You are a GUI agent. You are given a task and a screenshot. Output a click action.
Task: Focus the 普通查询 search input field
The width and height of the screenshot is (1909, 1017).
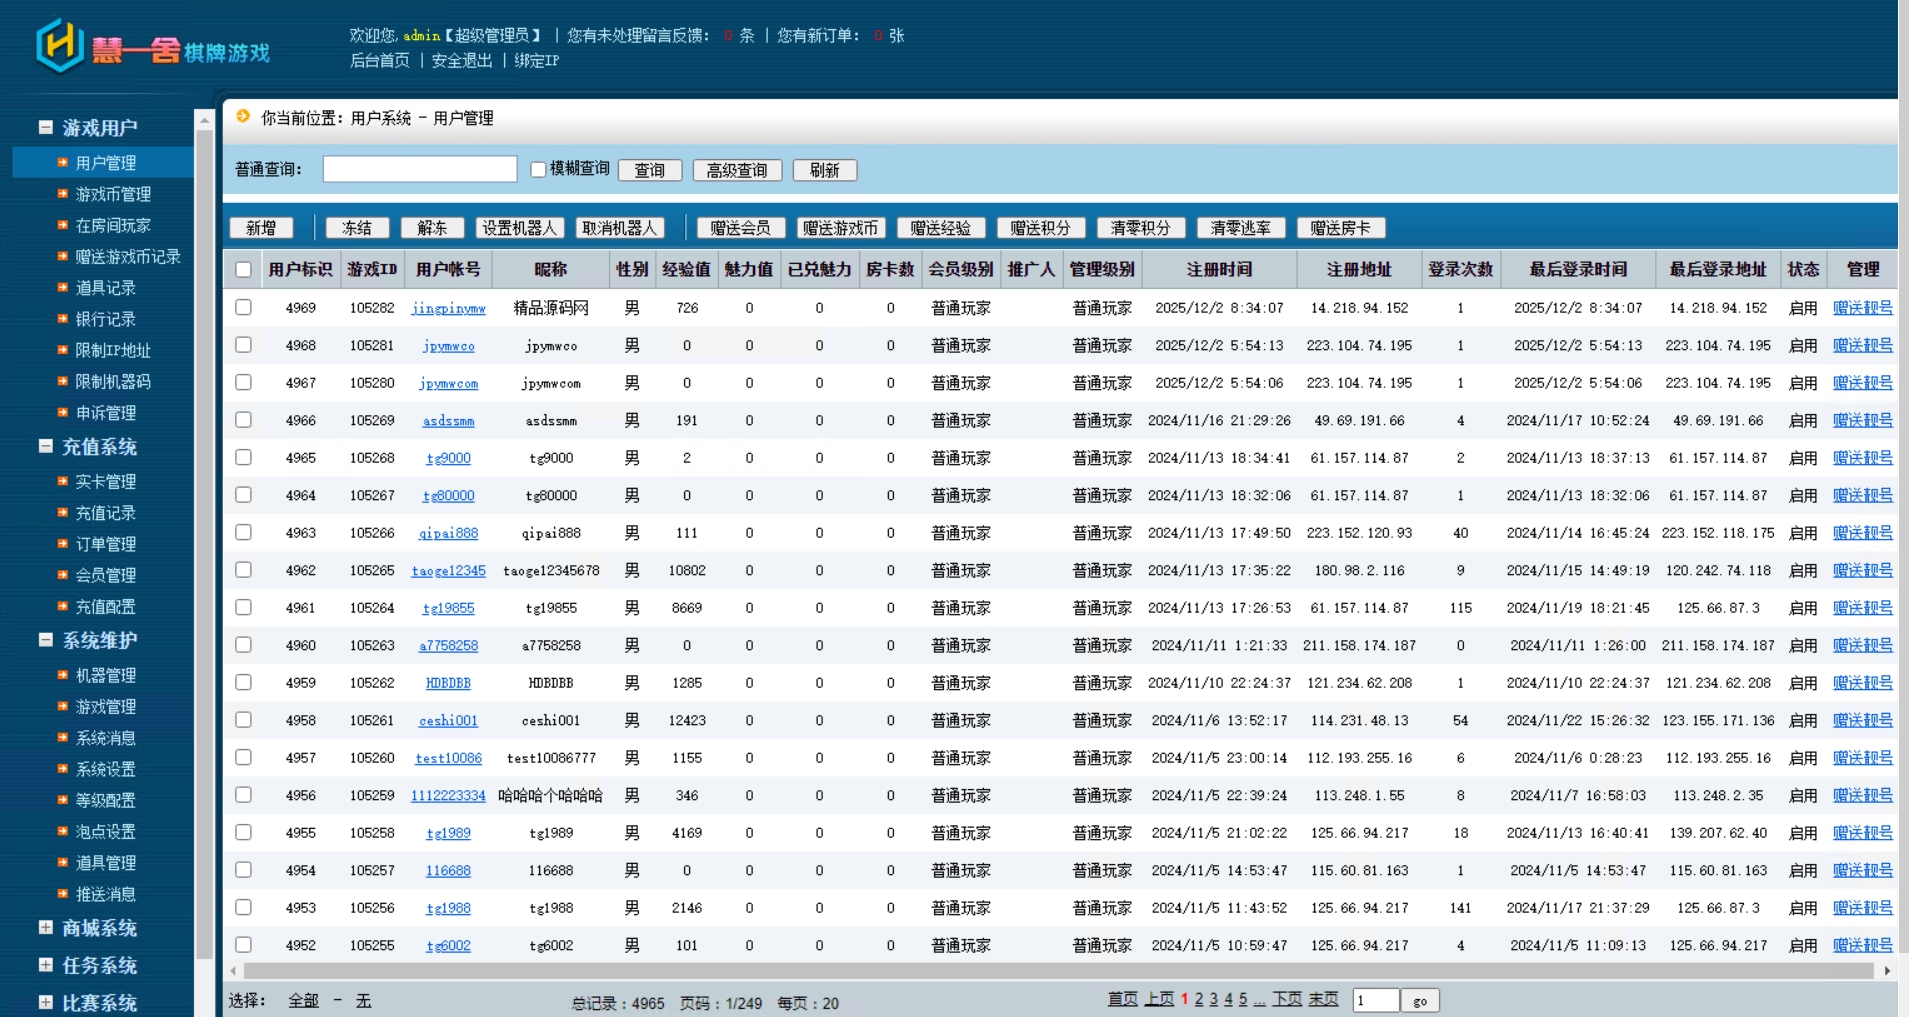coord(419,169)
